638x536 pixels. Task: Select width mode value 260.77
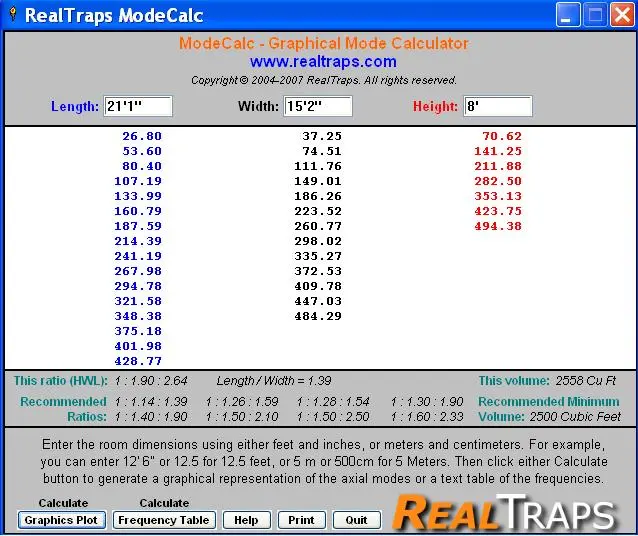[x=318, y=226]
